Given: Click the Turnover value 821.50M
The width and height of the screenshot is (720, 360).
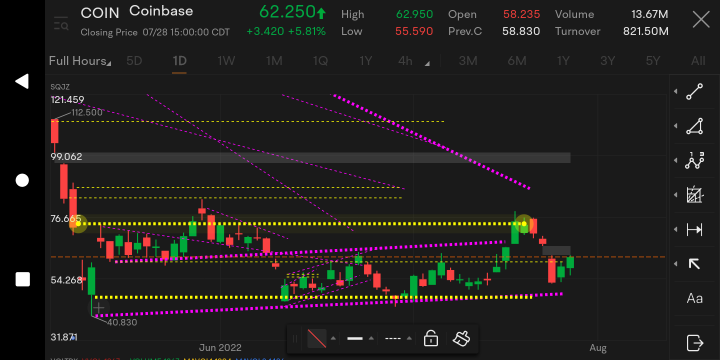Looking at the screenshot, I should [x=646, y=32].
